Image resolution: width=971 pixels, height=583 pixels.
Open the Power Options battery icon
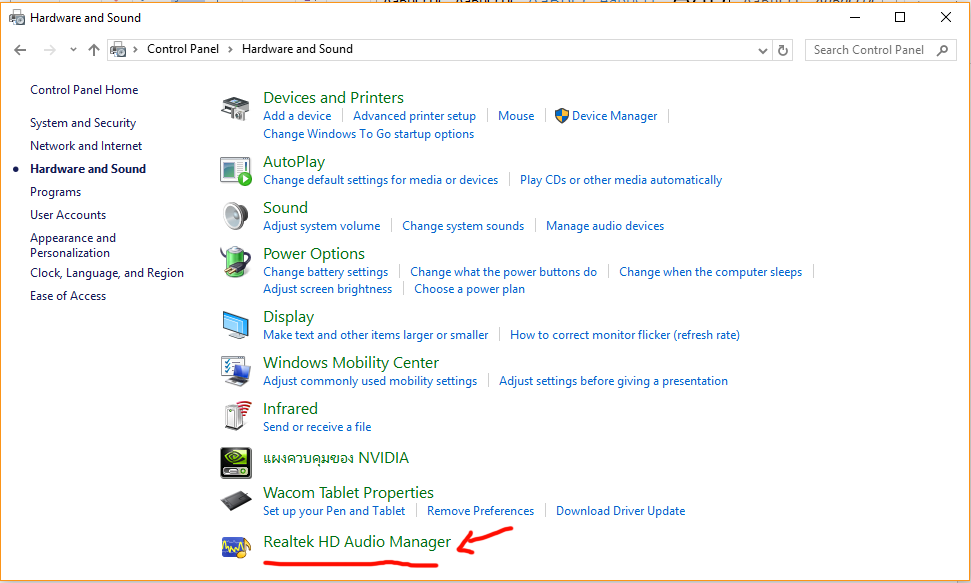pyautogui.click(x=235, y=261)
